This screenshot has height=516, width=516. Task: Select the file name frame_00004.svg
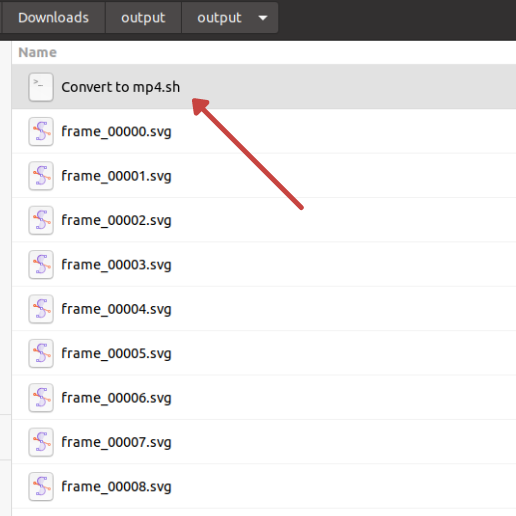point(116,309)
